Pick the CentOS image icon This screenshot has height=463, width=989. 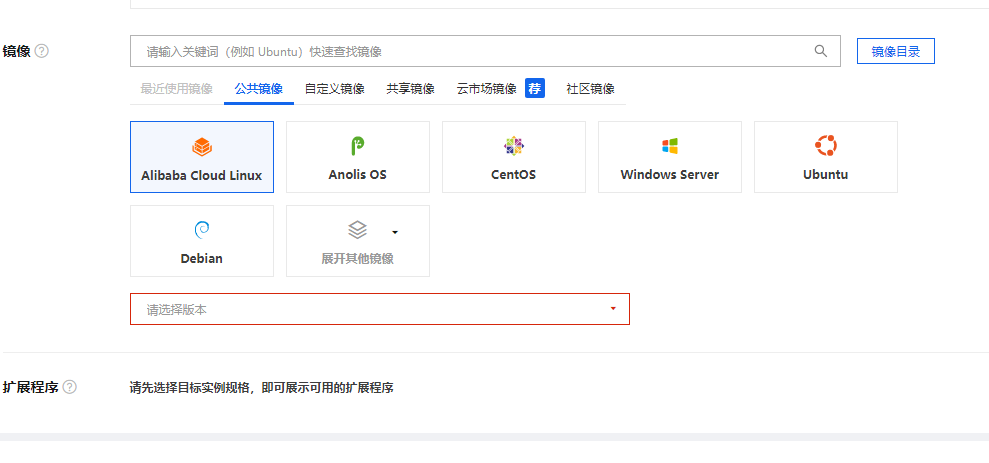click(514, 147)
